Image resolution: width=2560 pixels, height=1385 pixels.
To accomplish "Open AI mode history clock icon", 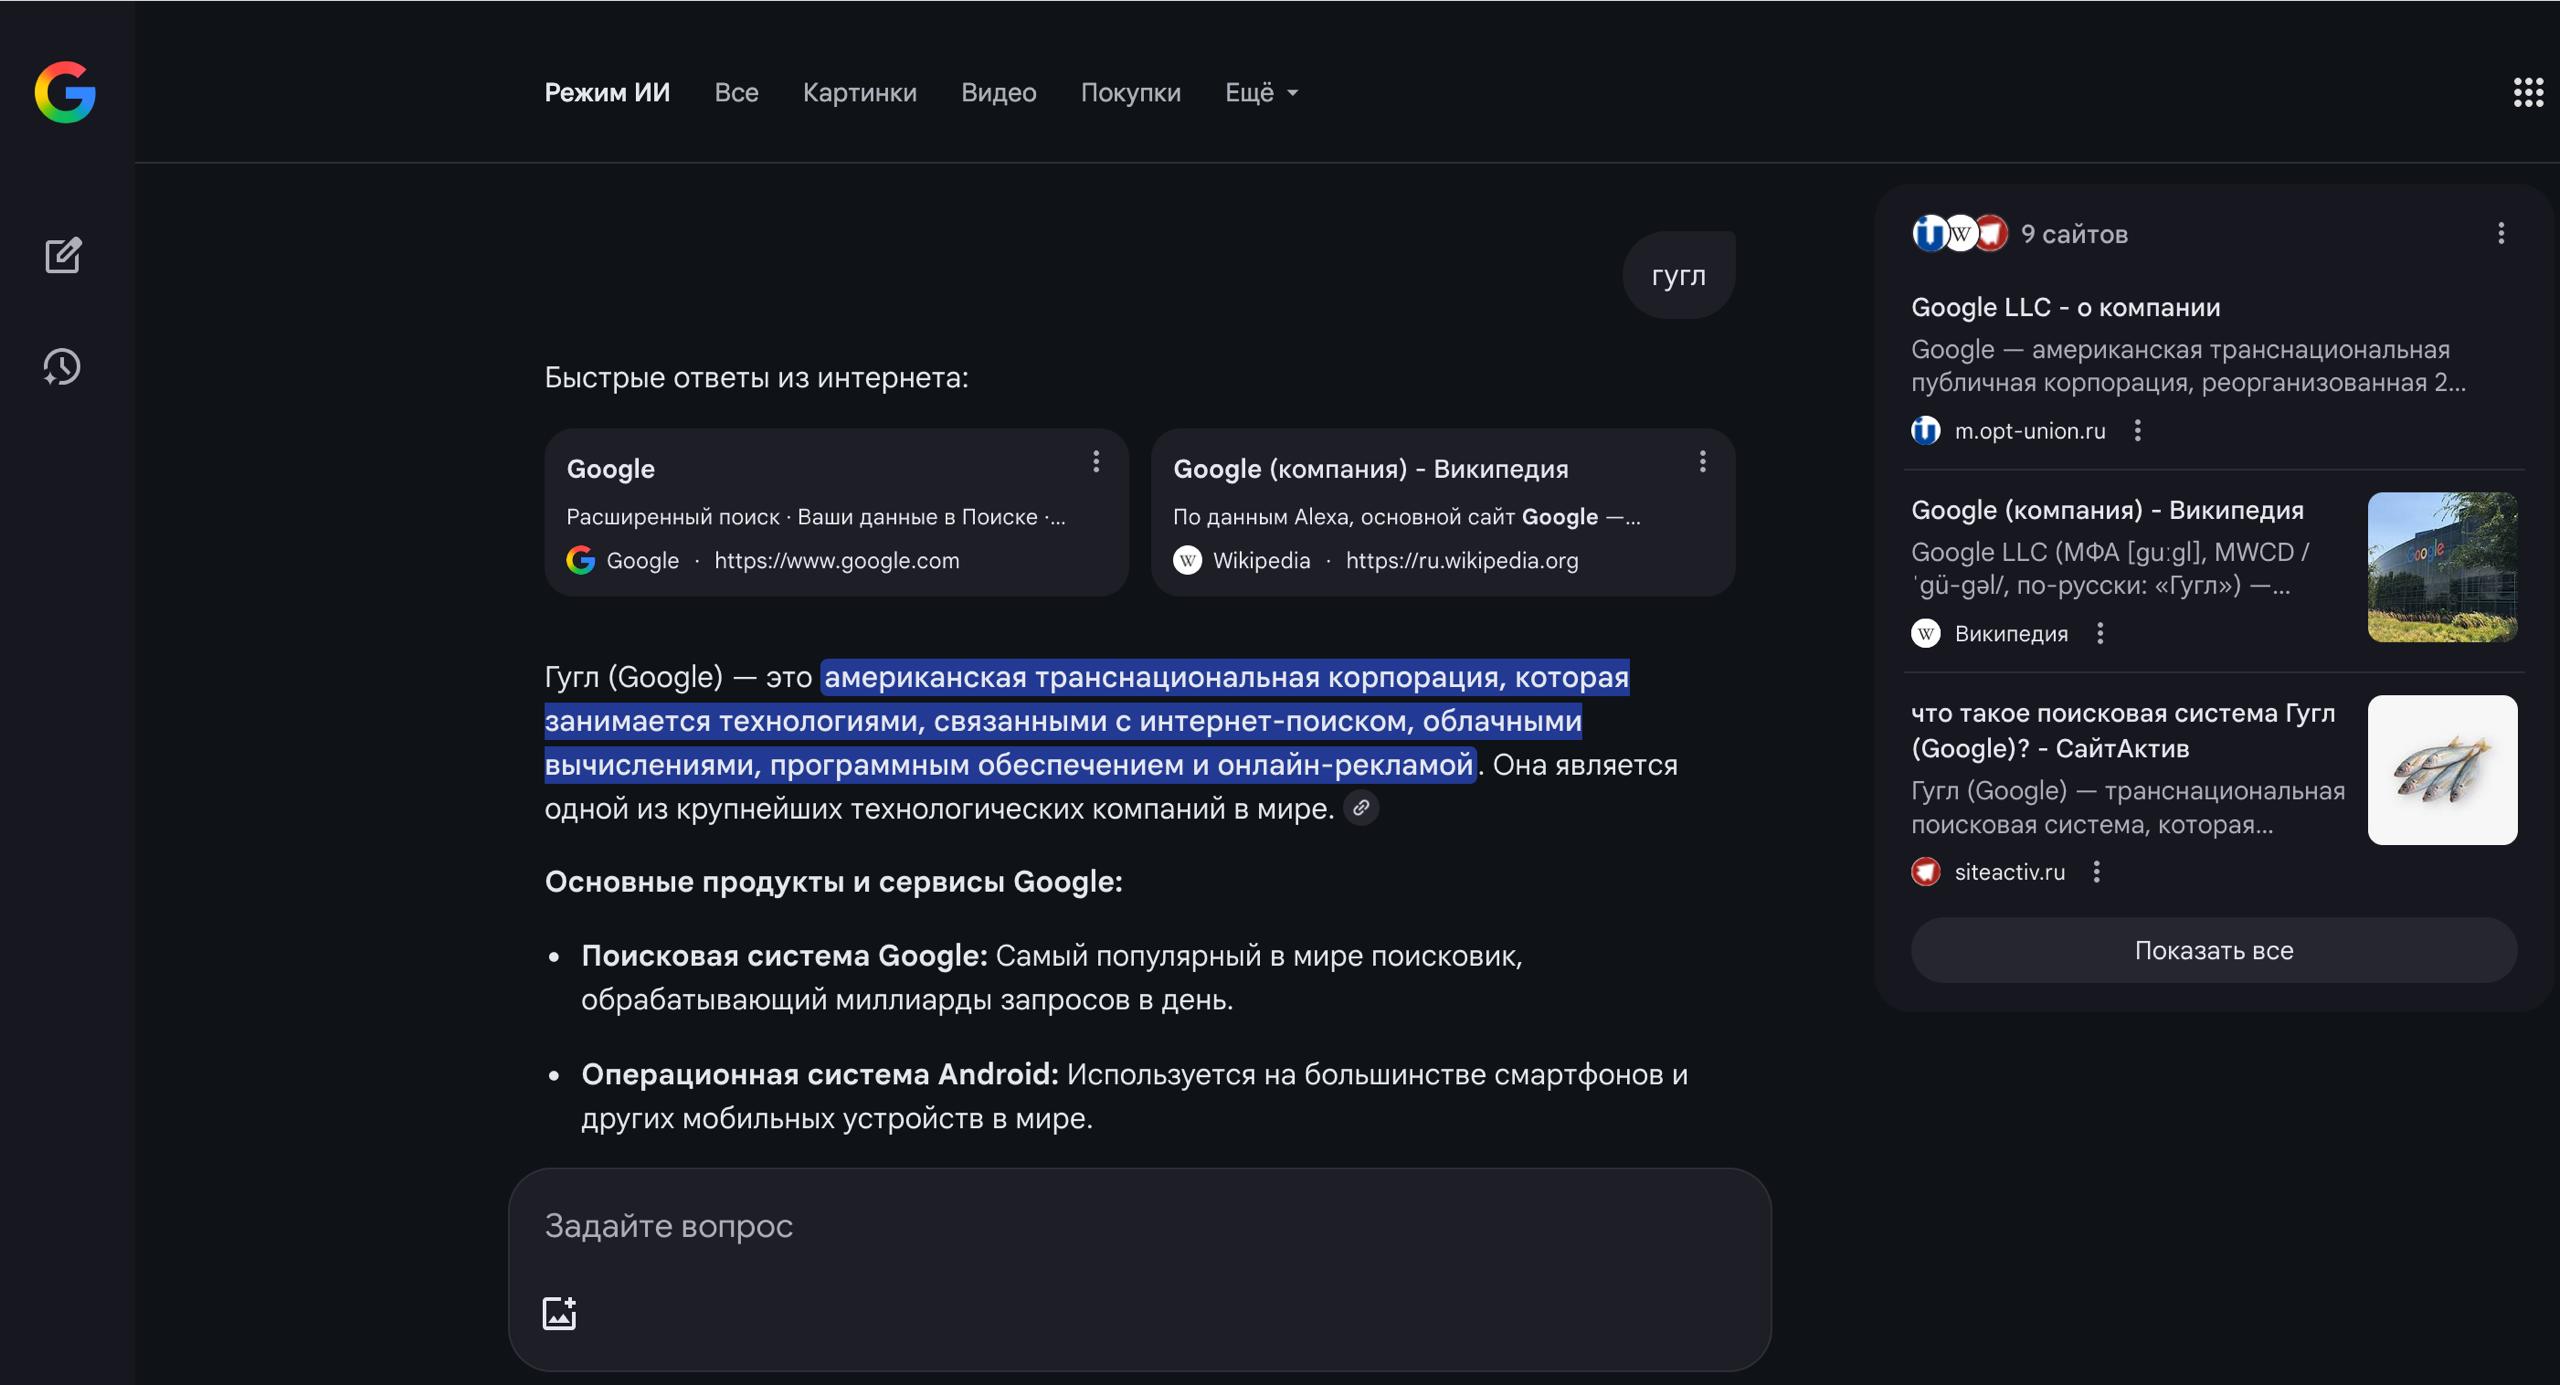I will pos(62,367).
